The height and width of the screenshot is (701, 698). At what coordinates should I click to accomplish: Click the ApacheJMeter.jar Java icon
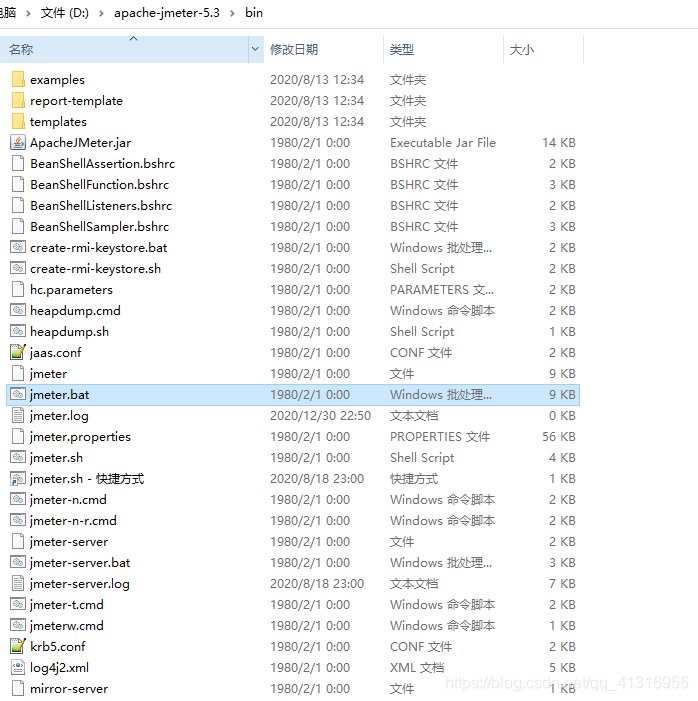[x=18, y=143]
